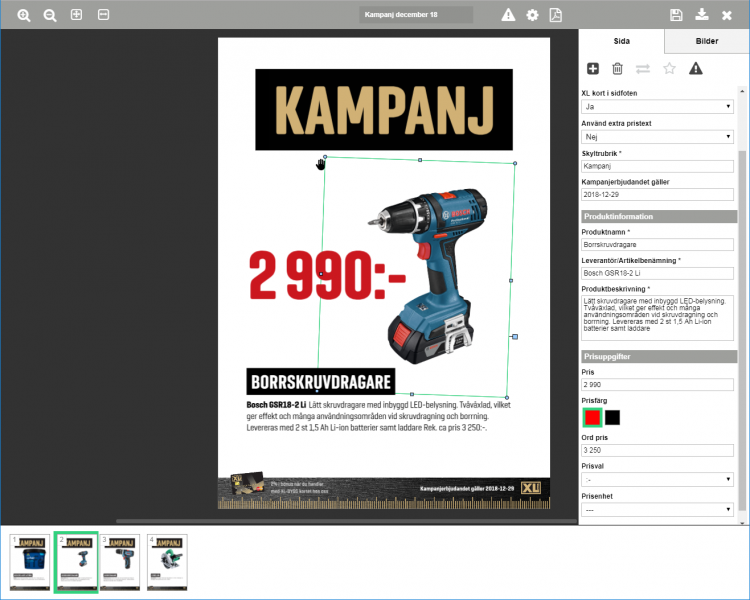Viewport: 750px width, 600px height.
Task: Click the Leverantör/Artikelbenämning input field
Action: click(657, 273)
